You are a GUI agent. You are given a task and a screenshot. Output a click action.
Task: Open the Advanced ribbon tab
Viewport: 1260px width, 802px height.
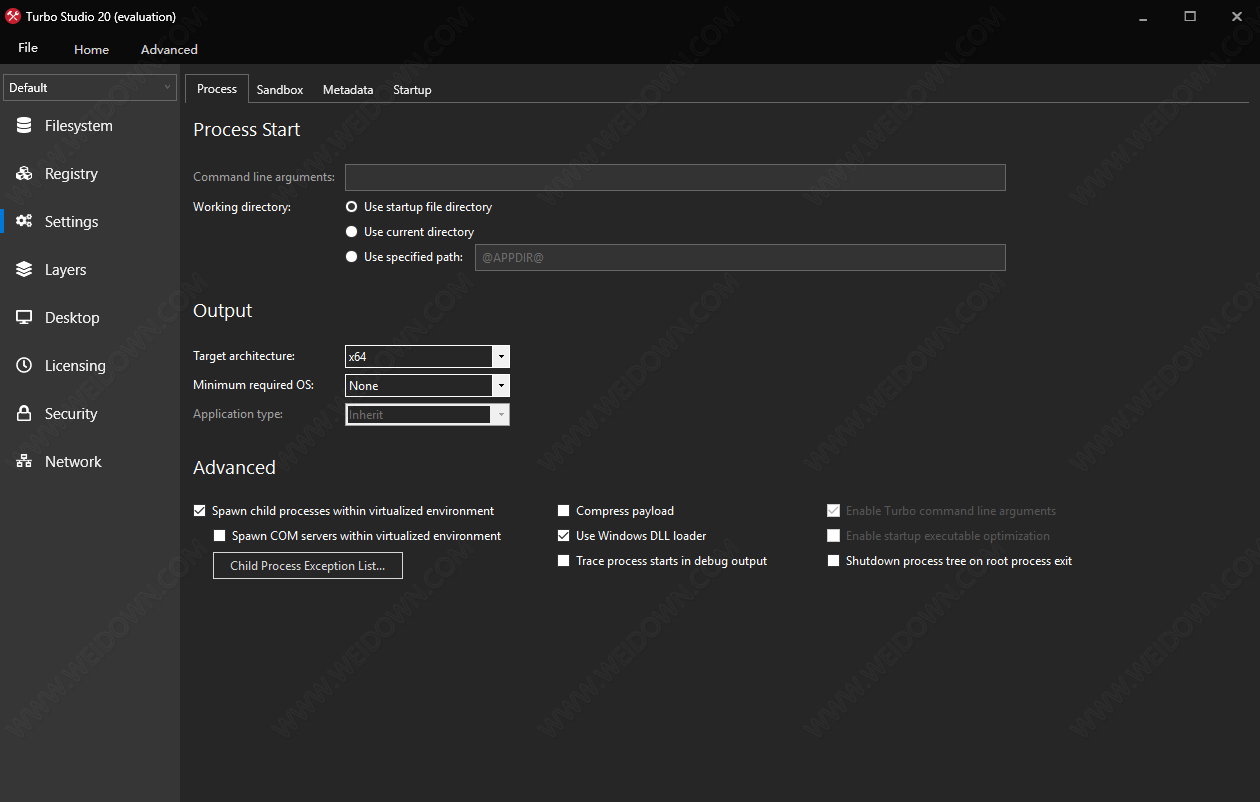coord(169,49)
